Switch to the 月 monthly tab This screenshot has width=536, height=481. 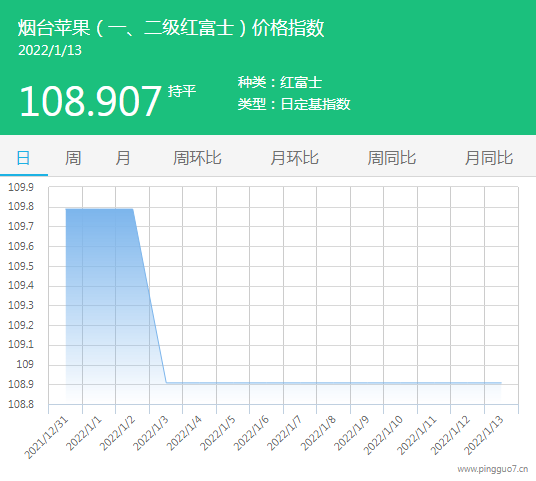122,158
